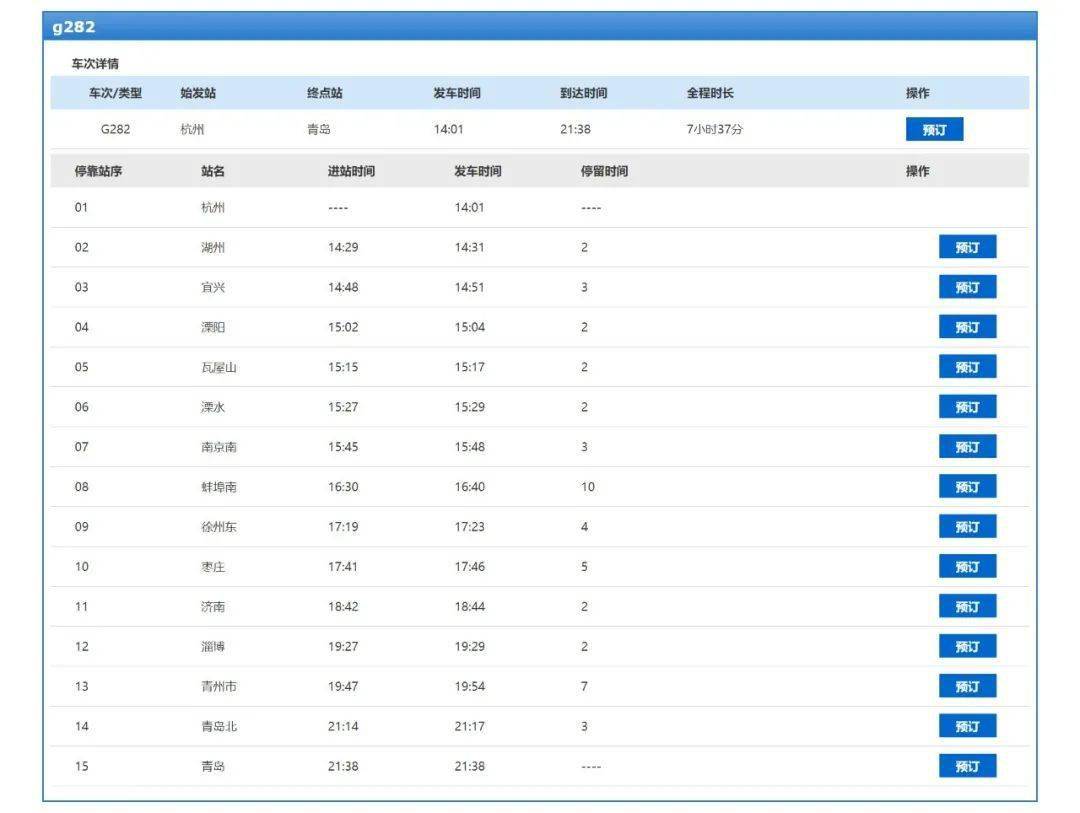Image resolution: width=1080 pixels, height=813 pixels.
Task: Select 杭州 station name in row 01
Action: coord(213,208)
